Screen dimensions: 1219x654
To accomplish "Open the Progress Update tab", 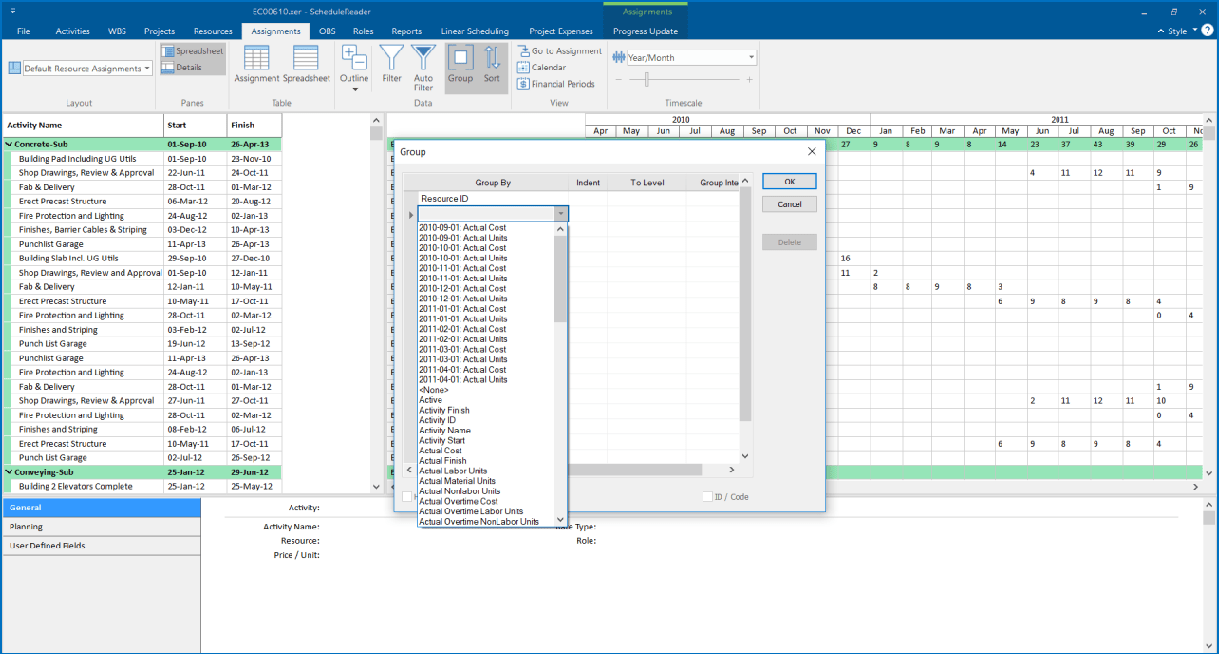I will [x=645, y=31].
